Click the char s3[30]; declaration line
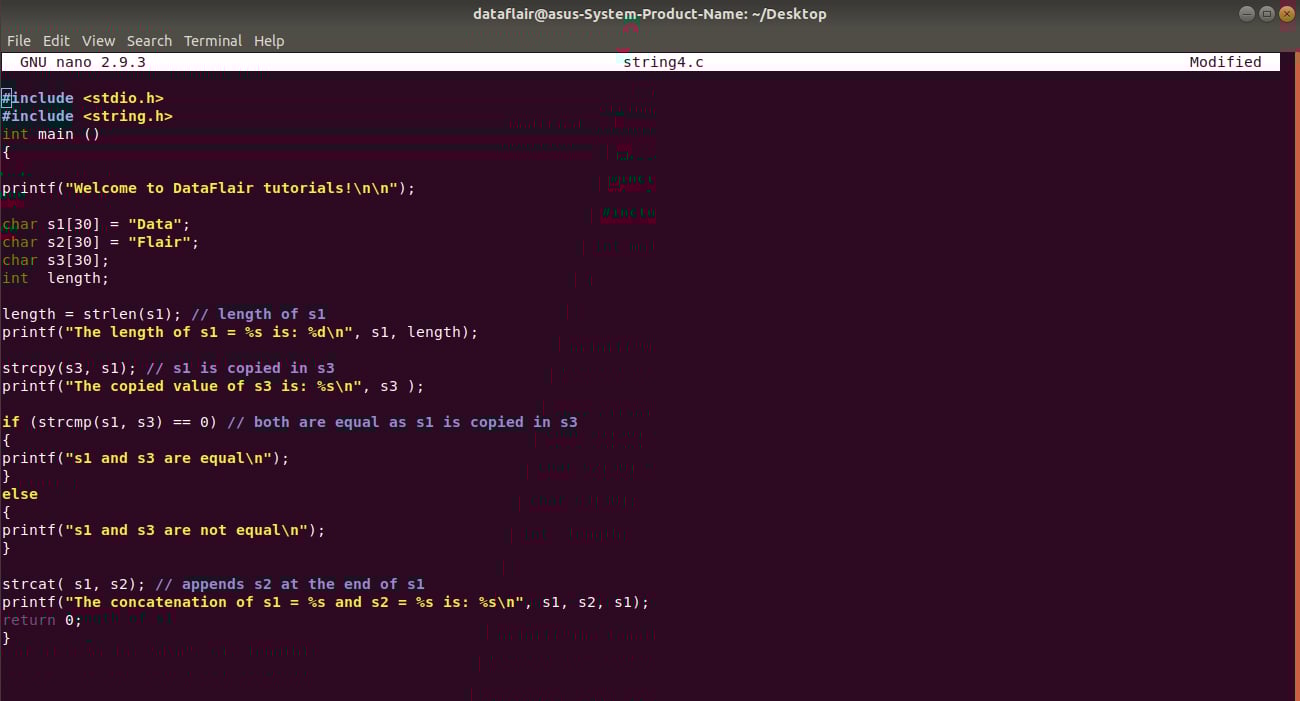Image resolution: width=1300 pixels, height=701 pixels. [x=56, y=260]
